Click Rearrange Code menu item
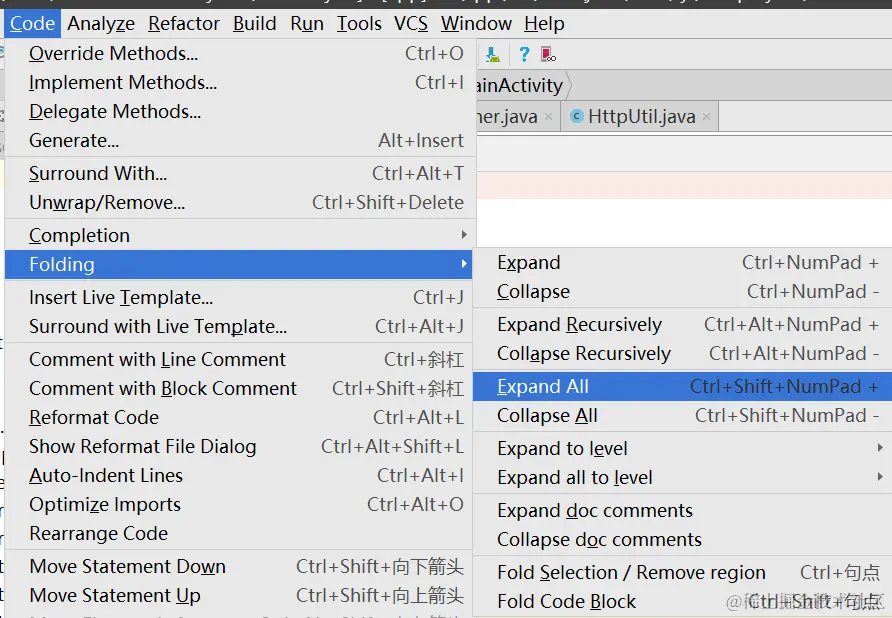892x618 pixels. coord(240,534)
